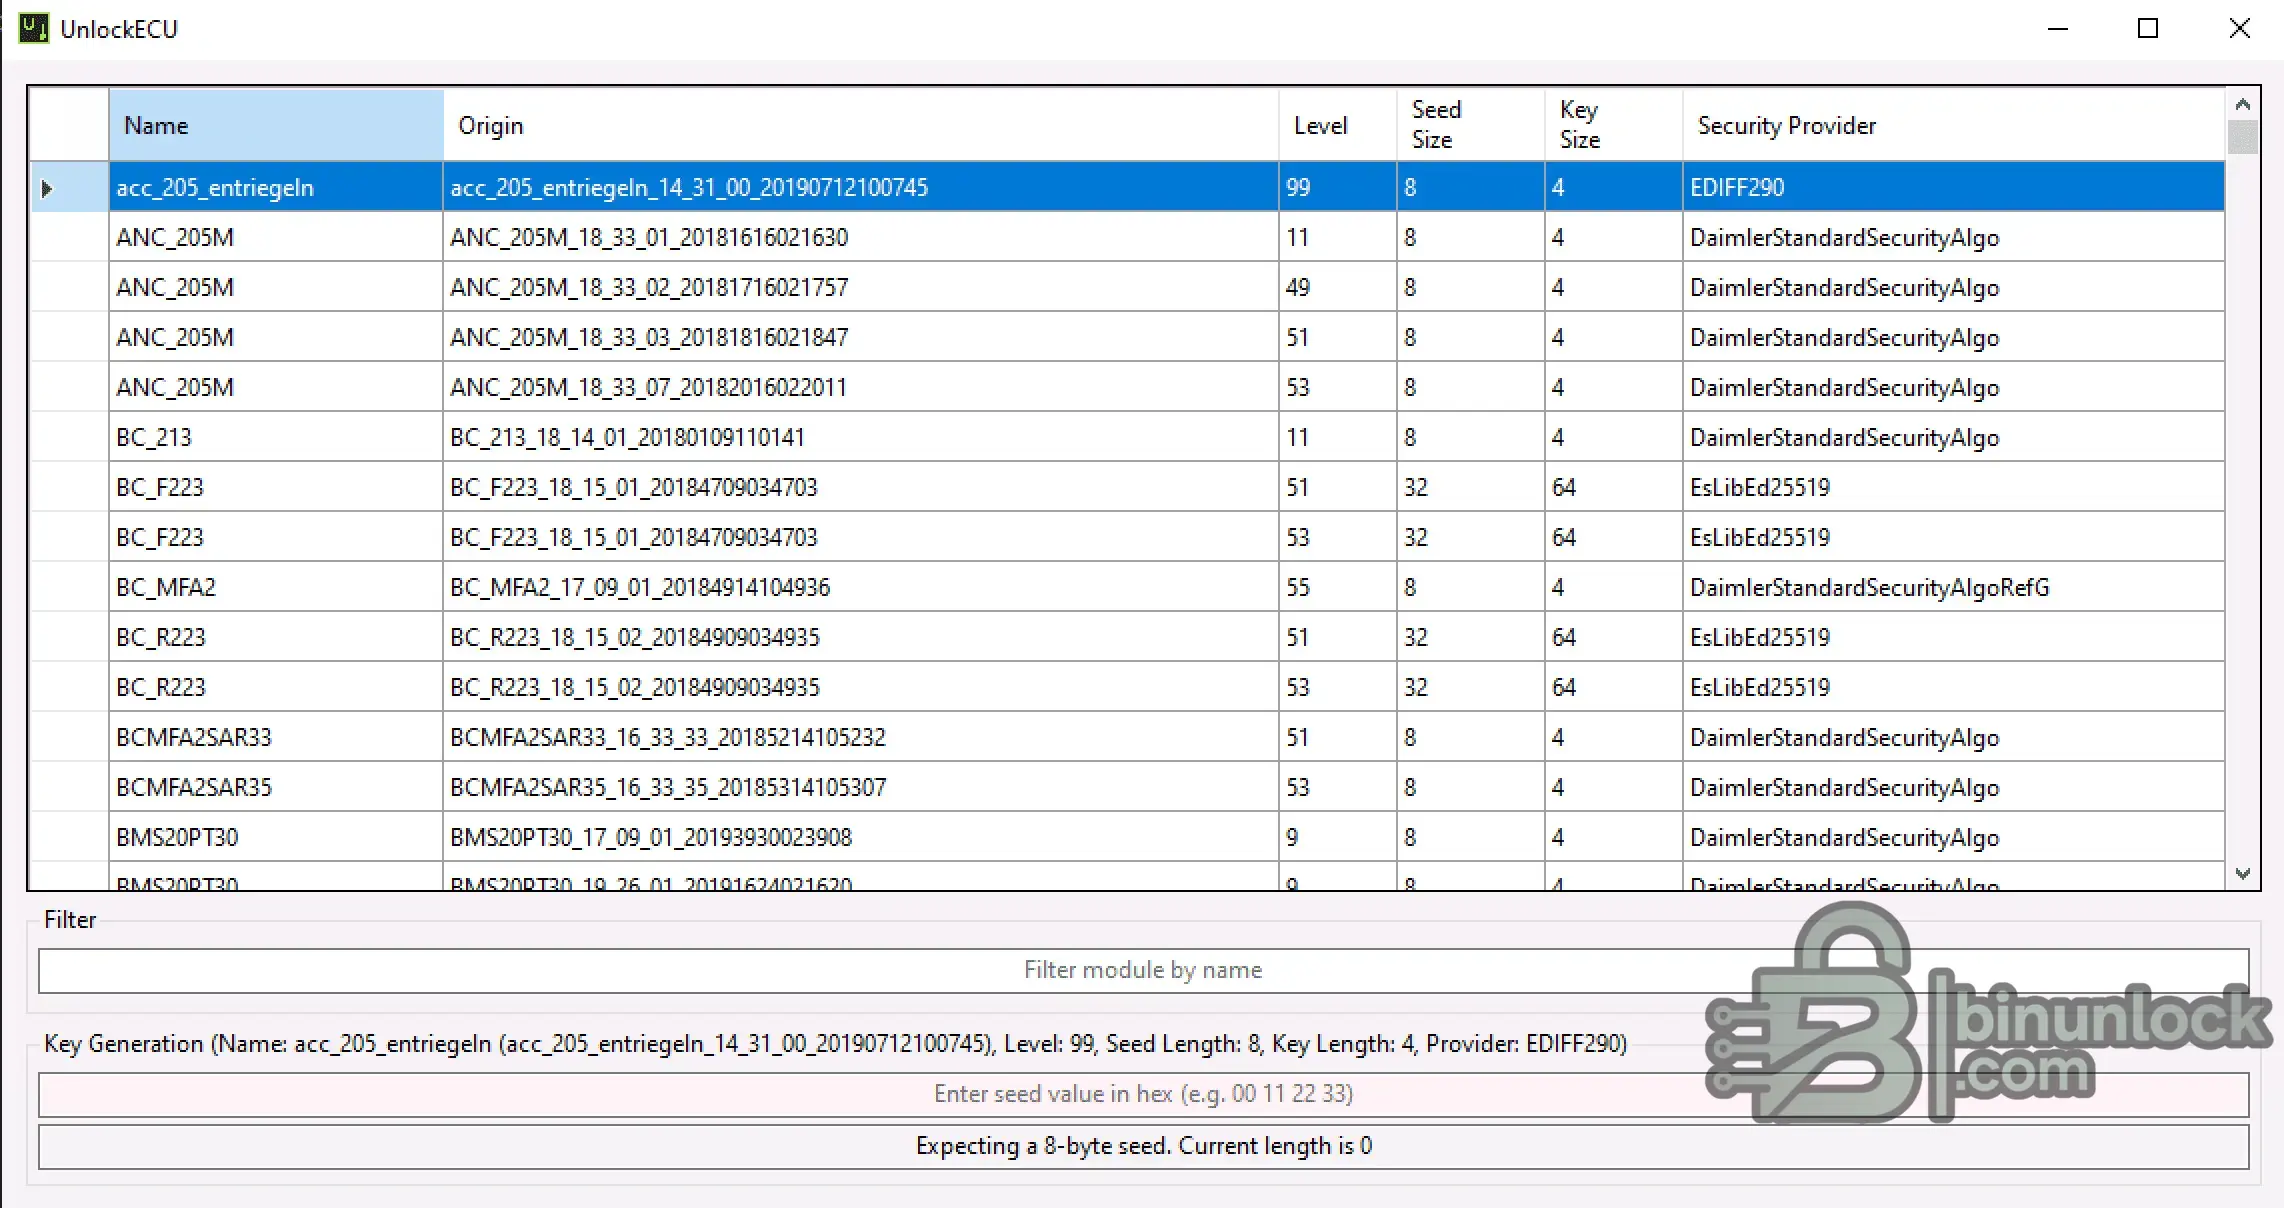Select the Level 49 cell of the ANC_205M row
The height and width of the screenshot is (1208, 2284).
[1338, 287]
